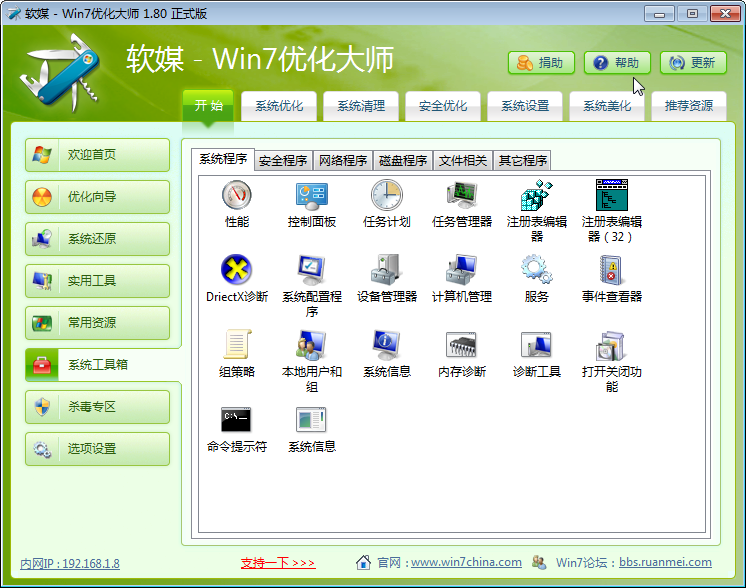Open 系统配置程序 icon
The image size is (746, 588).
(312, 270)
